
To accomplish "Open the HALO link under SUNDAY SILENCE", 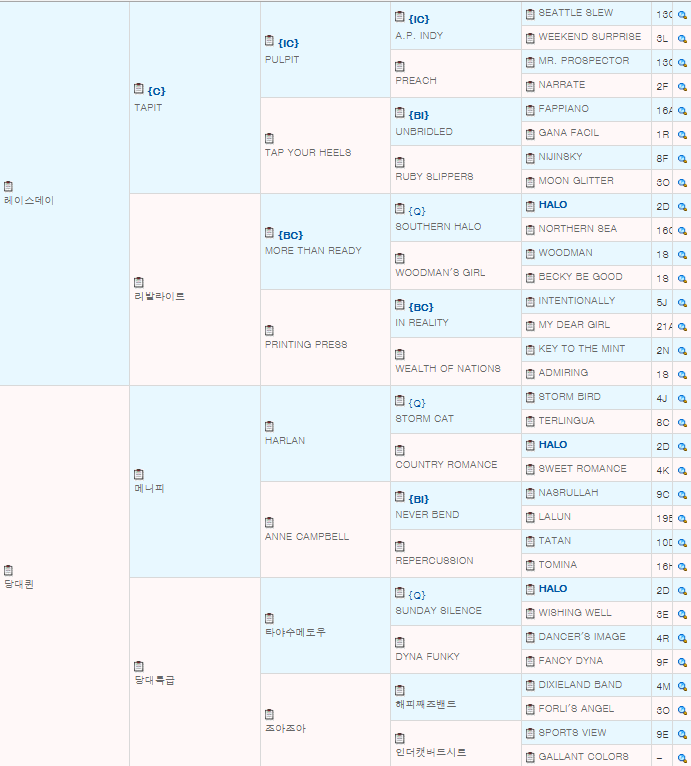I will [553, 589].
